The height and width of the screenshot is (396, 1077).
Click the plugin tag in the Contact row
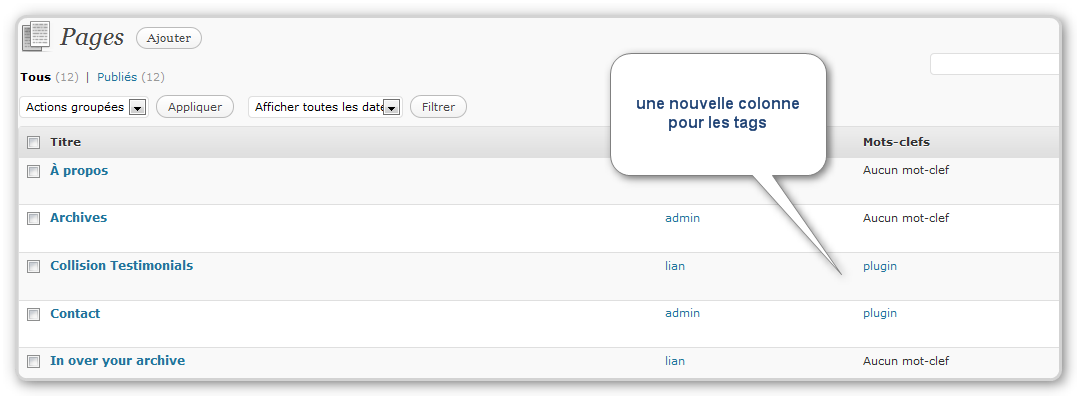click(x=880, y=313)
